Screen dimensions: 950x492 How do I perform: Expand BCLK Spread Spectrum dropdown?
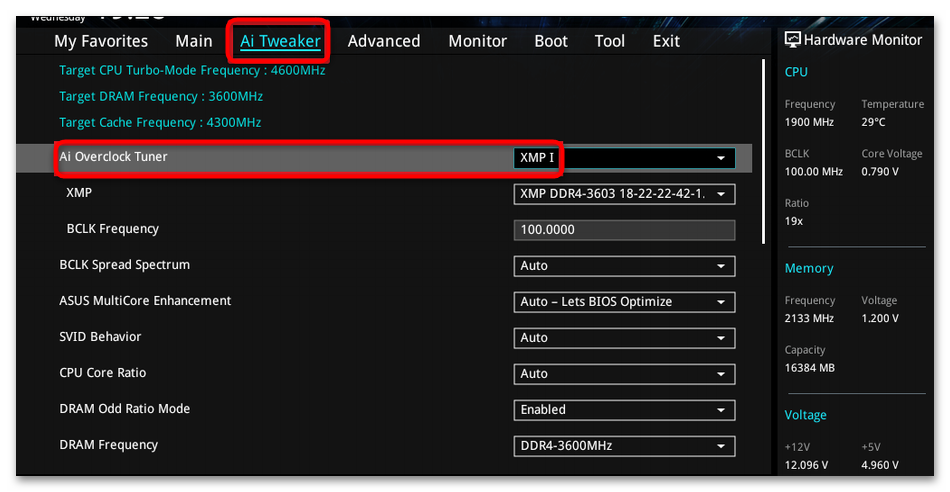point(624,266)
